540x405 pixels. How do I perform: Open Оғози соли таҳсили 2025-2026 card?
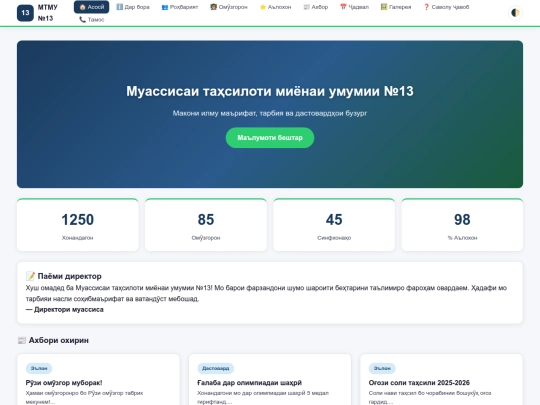tap(442, 380)
